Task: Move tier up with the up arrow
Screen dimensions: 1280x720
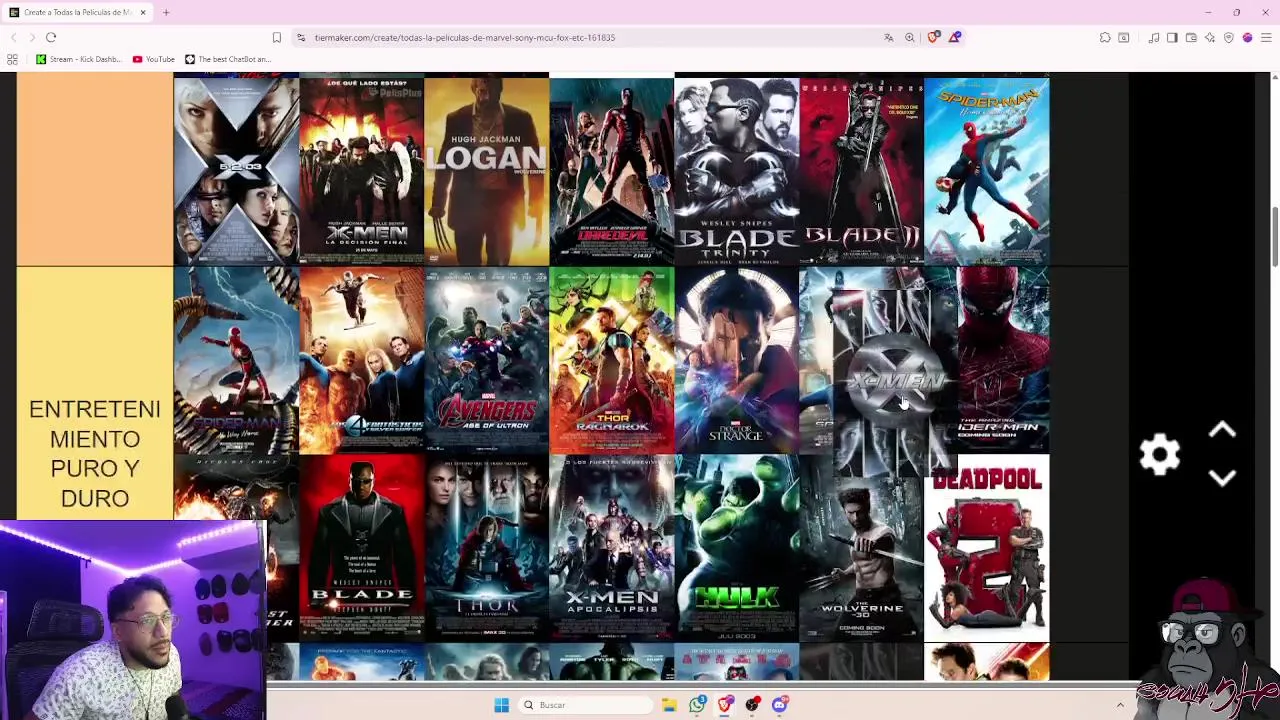Action: click(1222, 431)
